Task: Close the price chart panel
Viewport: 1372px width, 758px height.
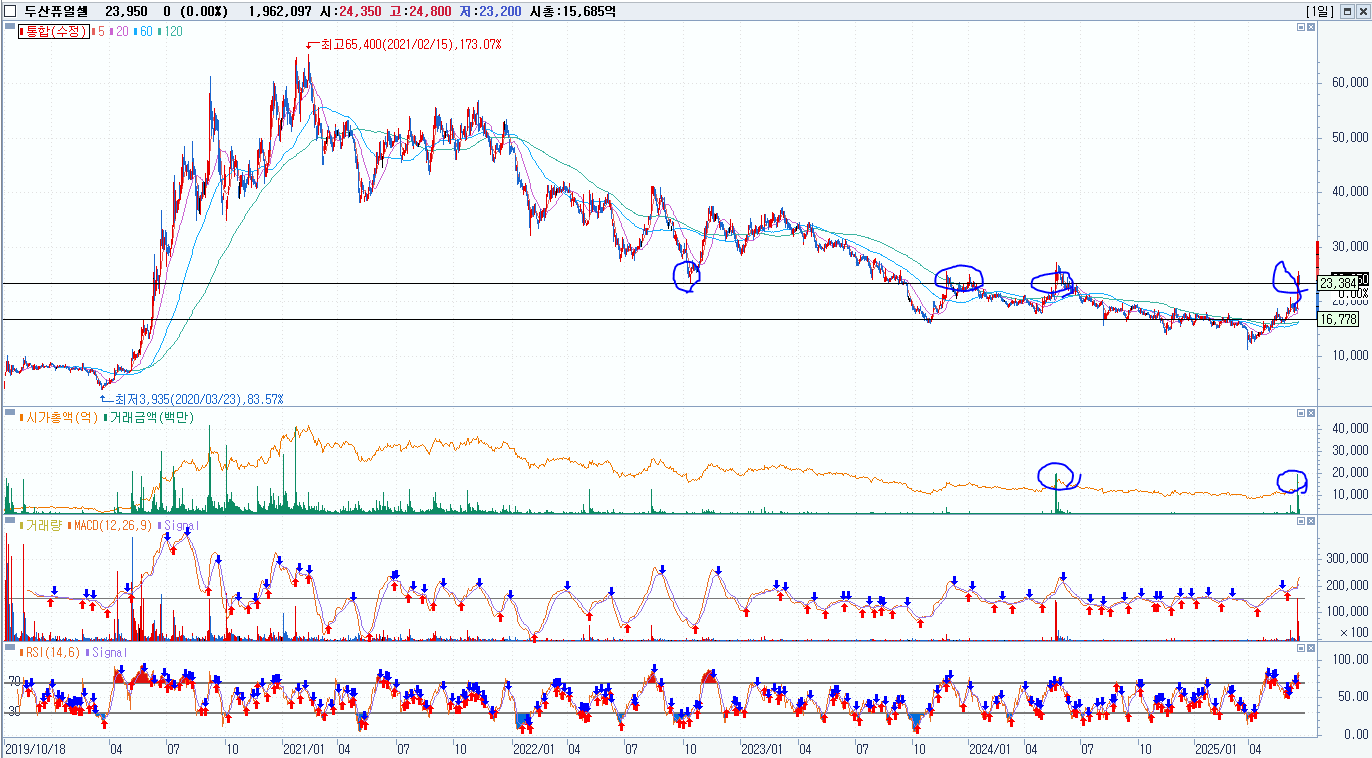Action: (x=1312, y=28)
